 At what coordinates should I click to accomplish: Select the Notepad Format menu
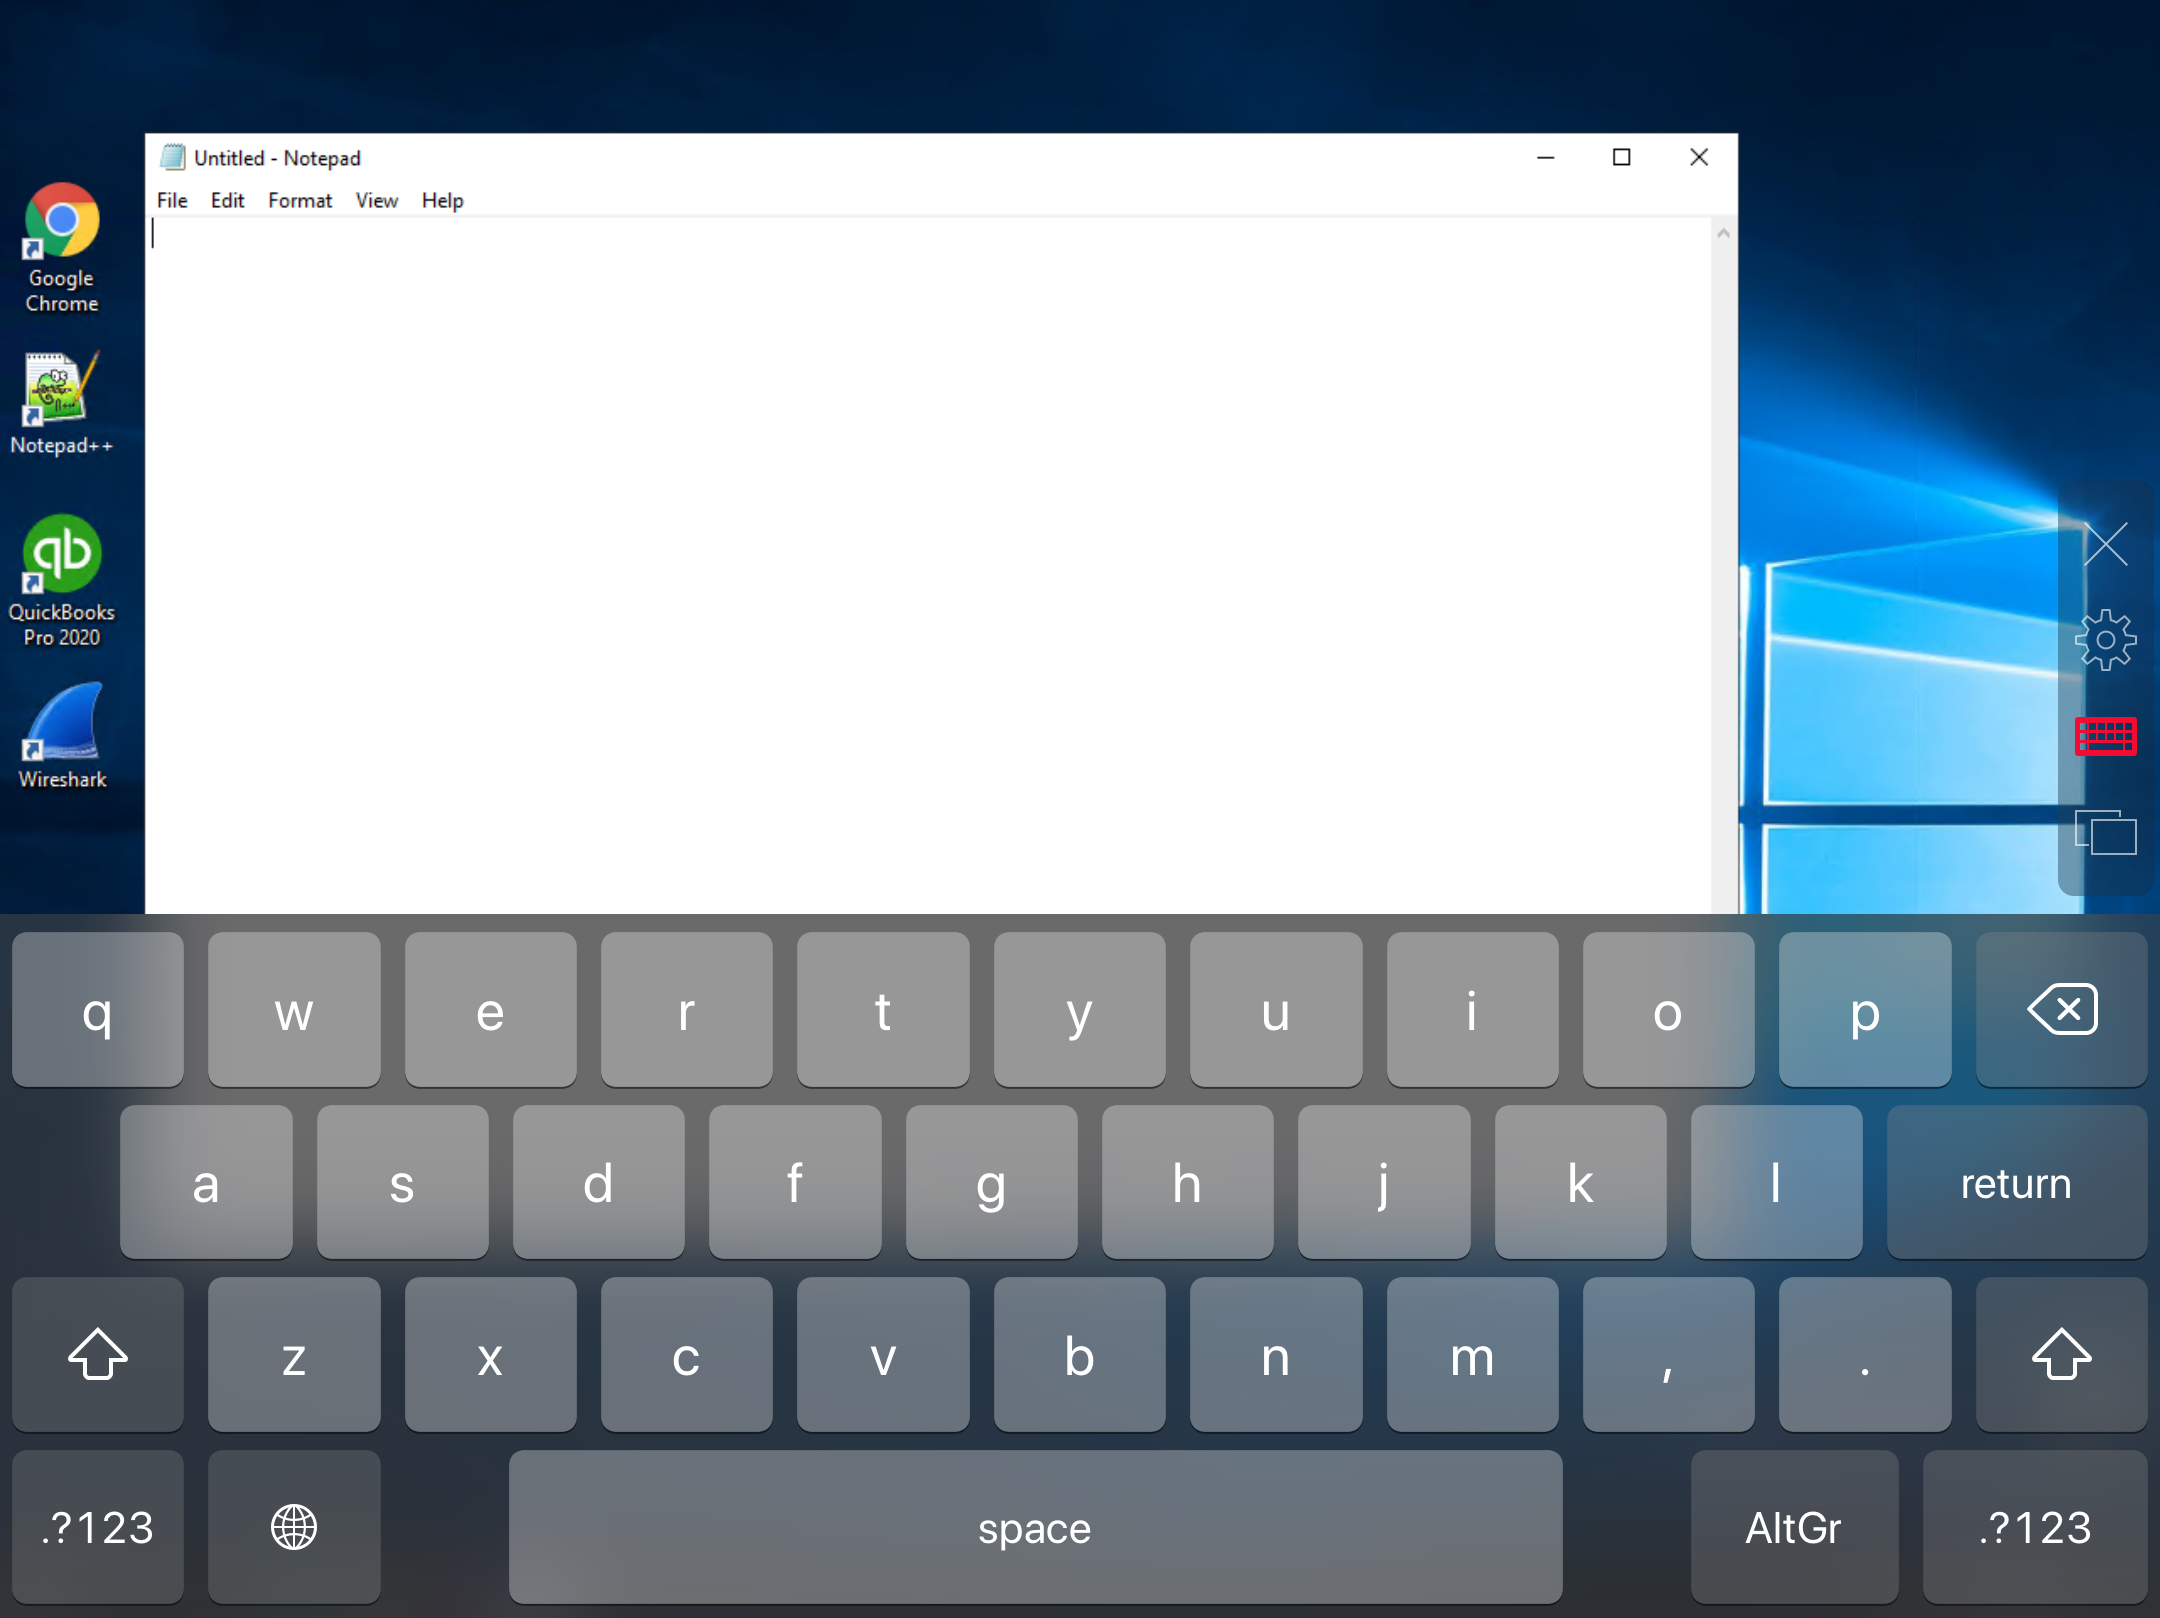pos(299,201)
